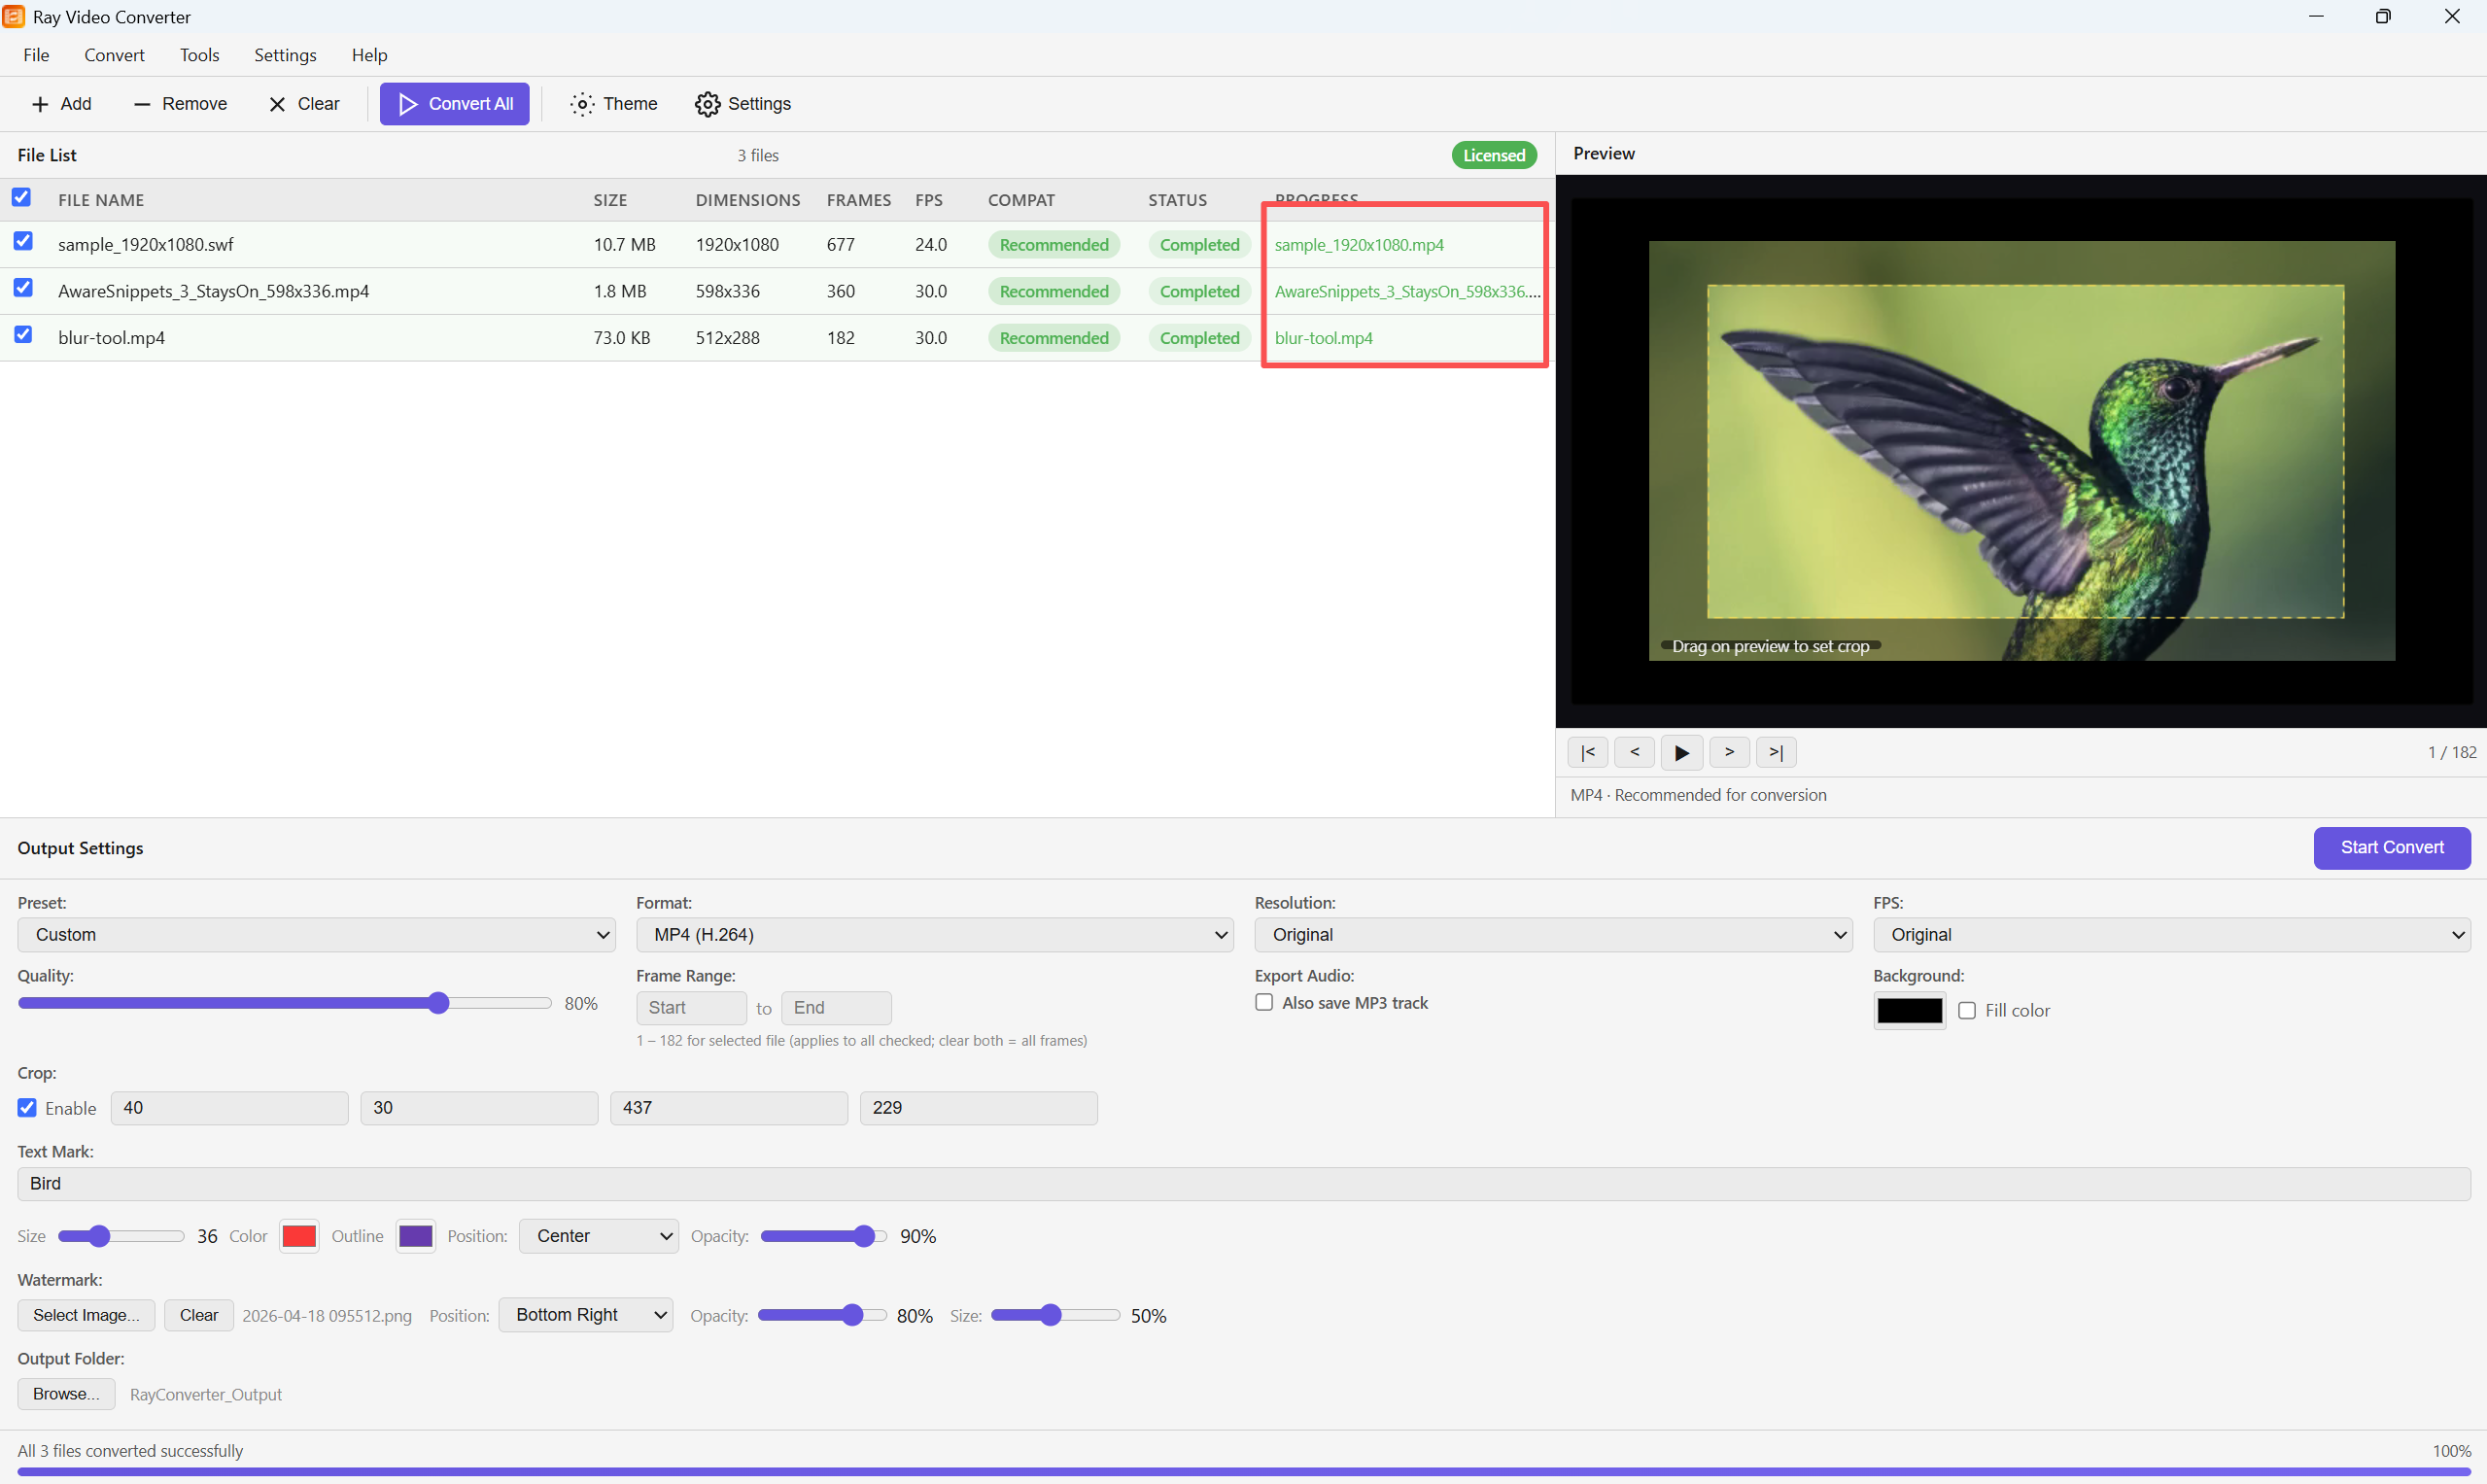Open the Help menu

point(369,55)
